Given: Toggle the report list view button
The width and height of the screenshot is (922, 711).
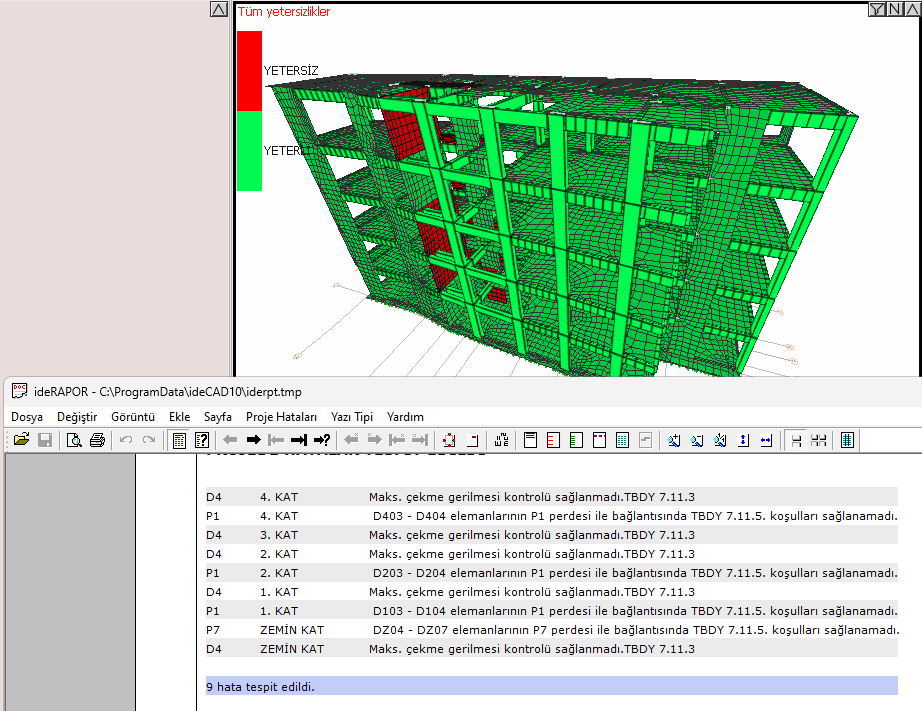Looking at the screenshot, I should point(847,440).
